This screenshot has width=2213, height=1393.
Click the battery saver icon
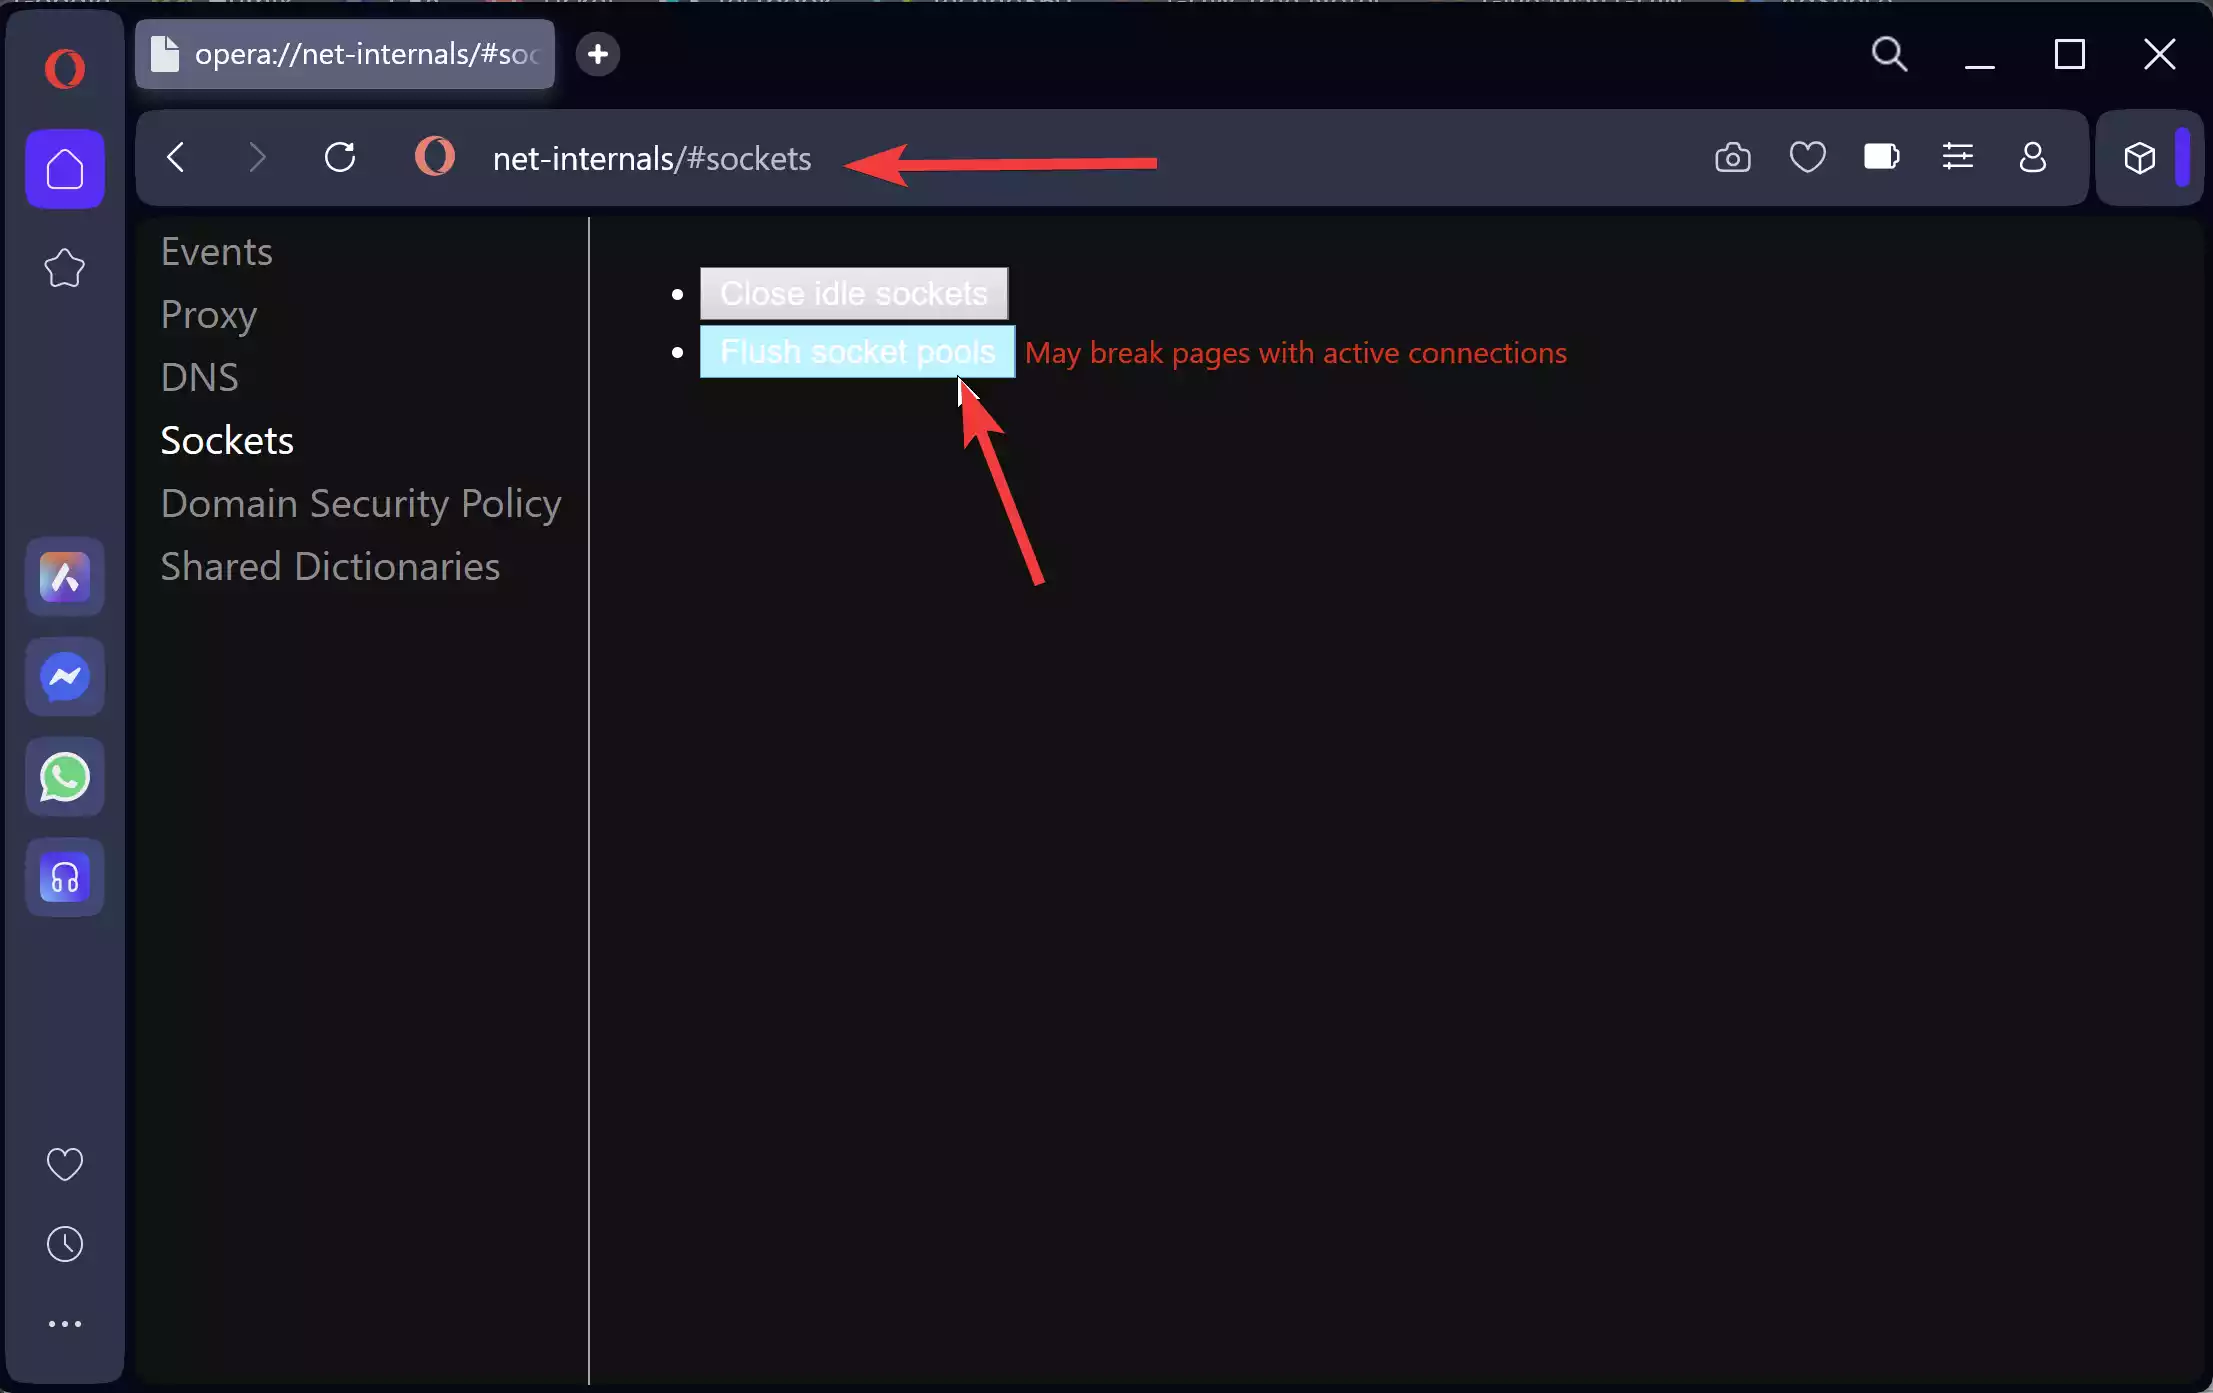(x=1881, y=158)
